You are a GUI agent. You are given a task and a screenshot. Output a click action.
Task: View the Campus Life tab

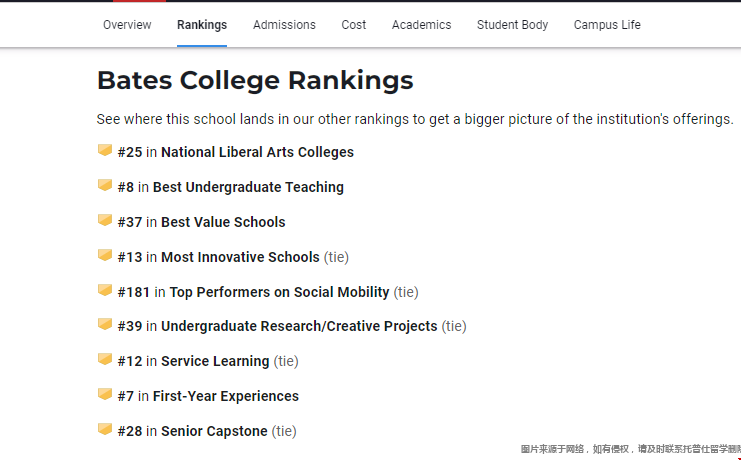(607, 25)
